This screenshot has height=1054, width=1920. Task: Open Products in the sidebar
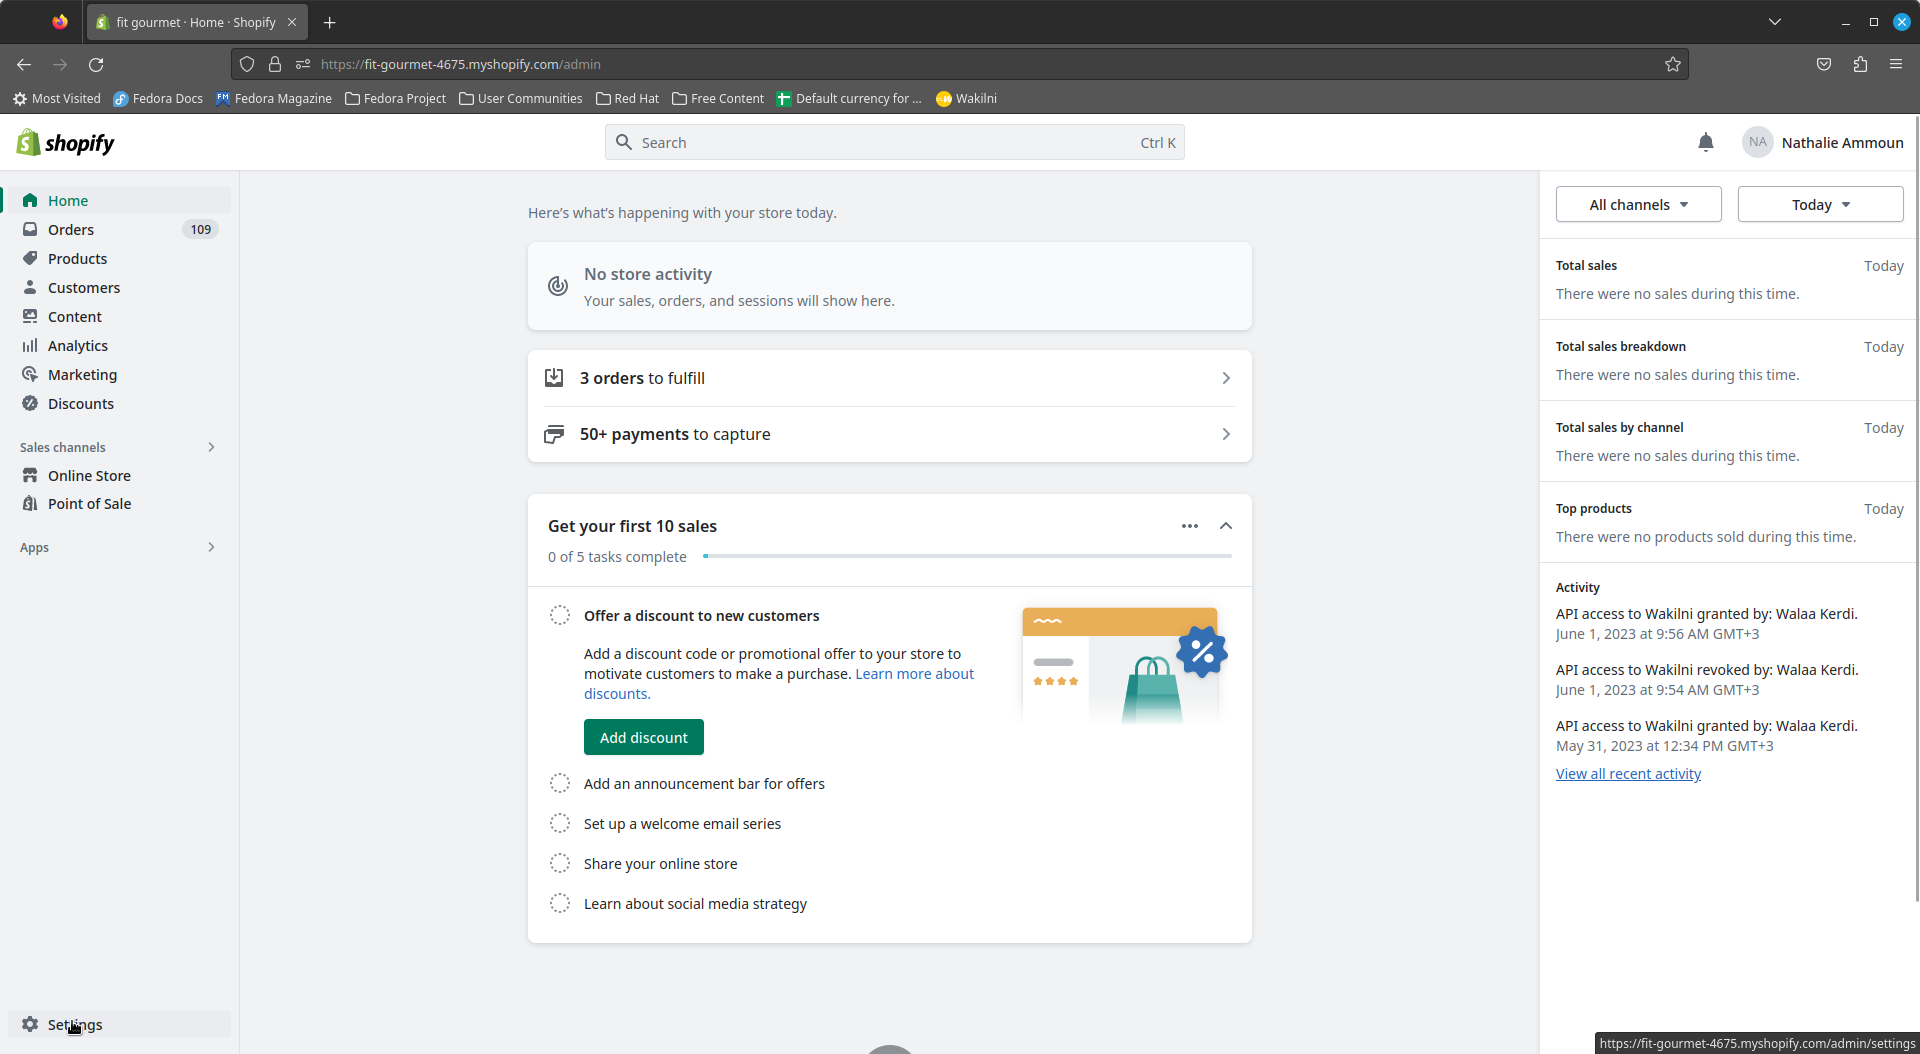[77, 258]
